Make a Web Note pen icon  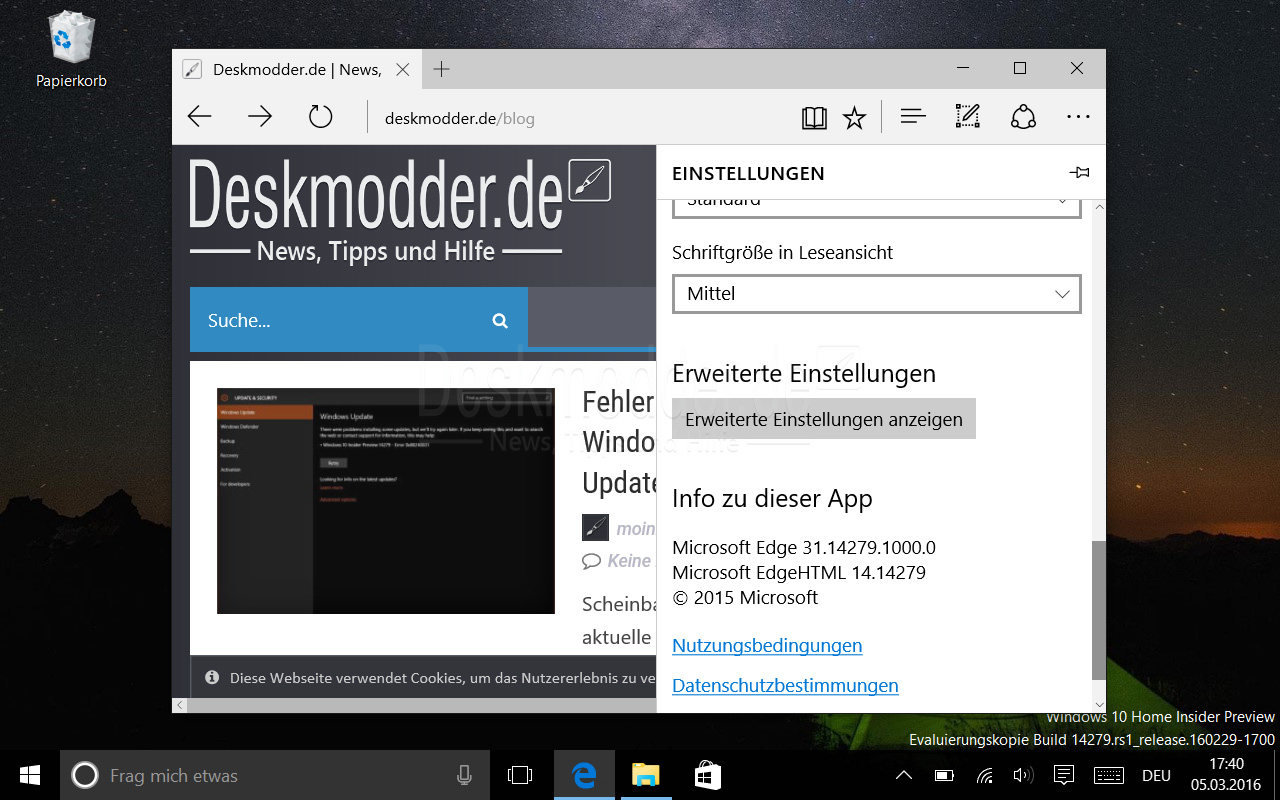click(967, 117)
